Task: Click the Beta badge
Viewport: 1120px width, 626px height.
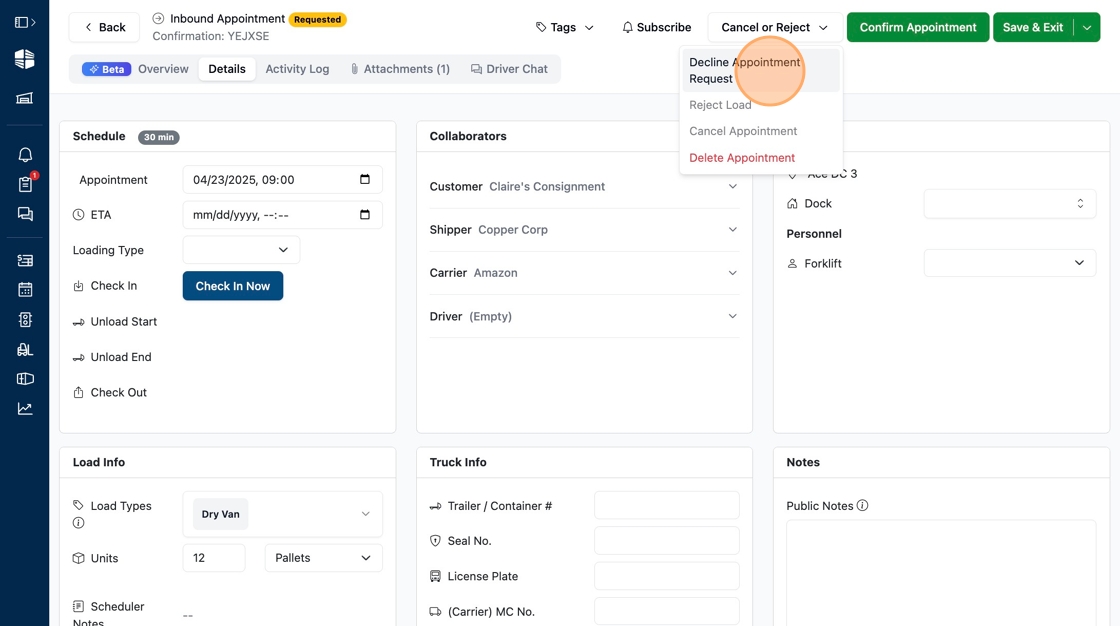Action: click(x=106, y=69)
